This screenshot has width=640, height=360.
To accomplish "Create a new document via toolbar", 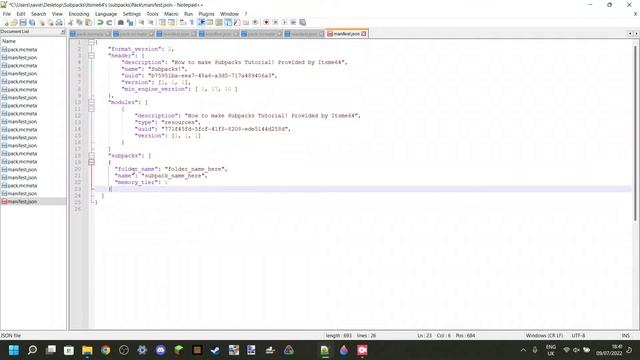I will 6,22.
